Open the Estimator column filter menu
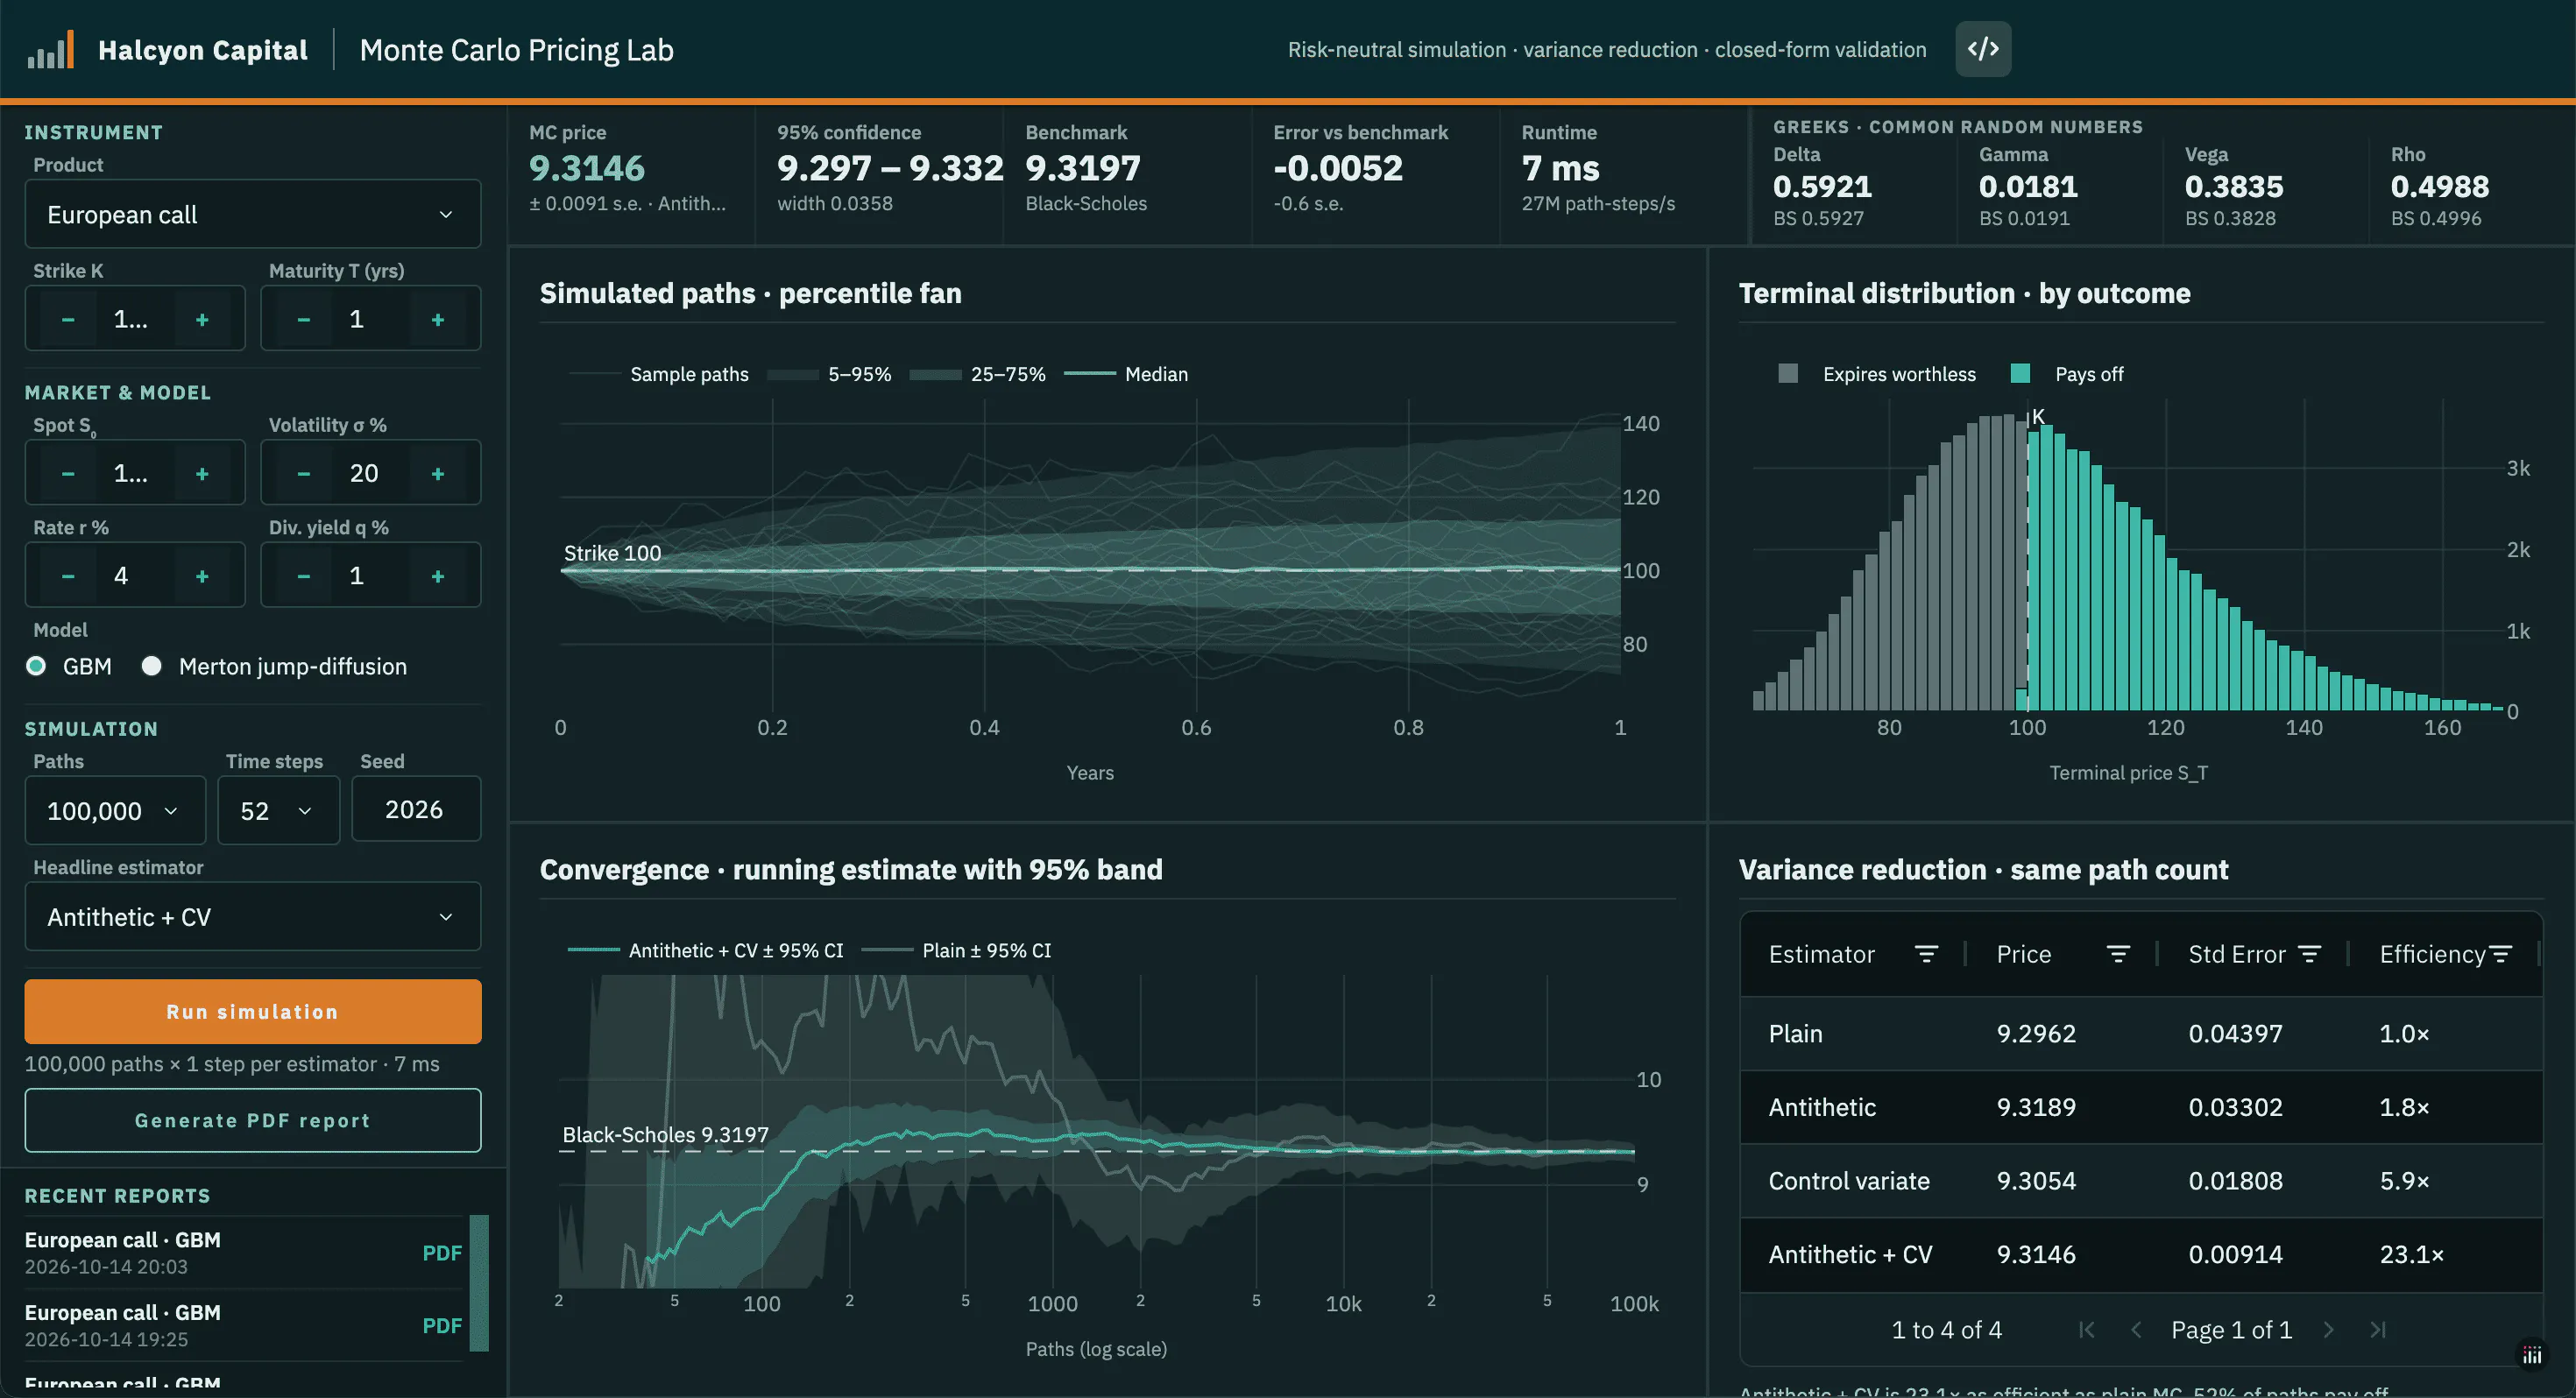The image size is (2576, 1398). coord(1926,954)
